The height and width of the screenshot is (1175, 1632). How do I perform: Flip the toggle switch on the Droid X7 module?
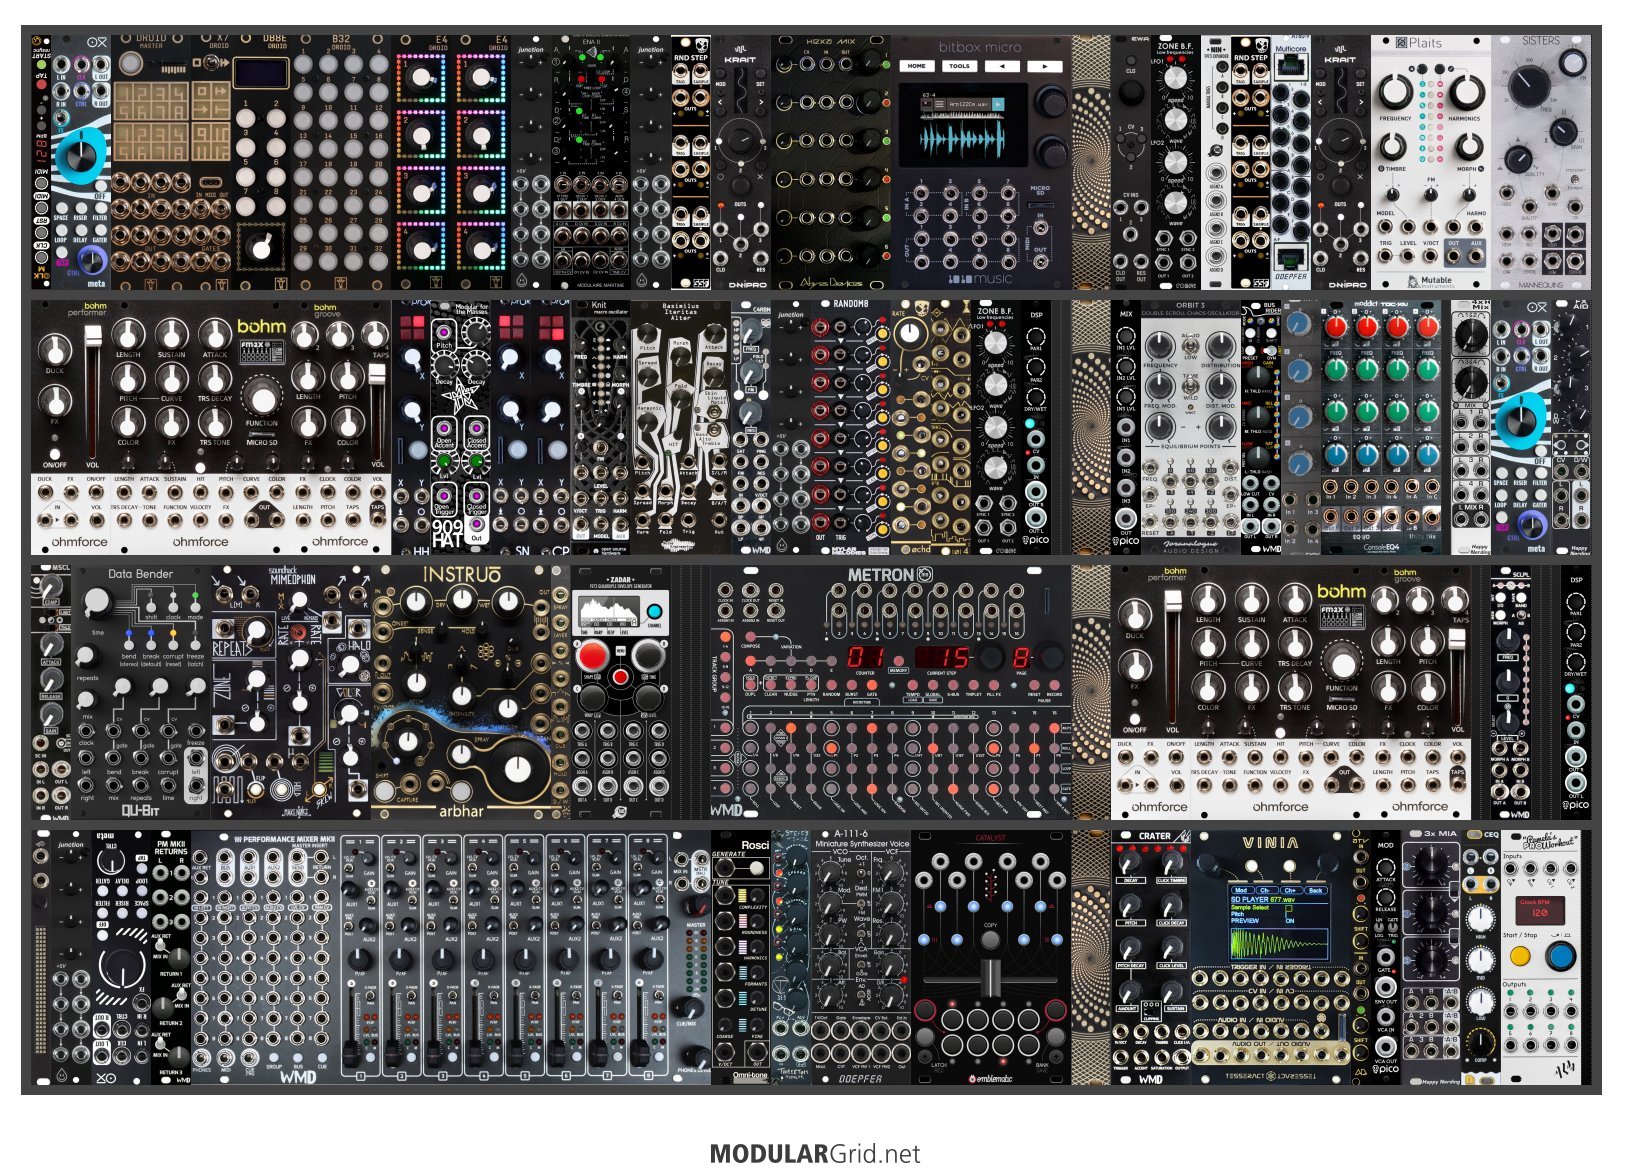click(x=212, y=63)
